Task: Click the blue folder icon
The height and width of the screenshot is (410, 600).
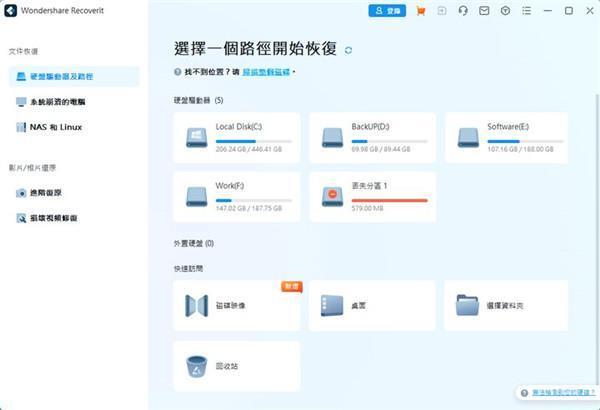Action: click(468, 305)
